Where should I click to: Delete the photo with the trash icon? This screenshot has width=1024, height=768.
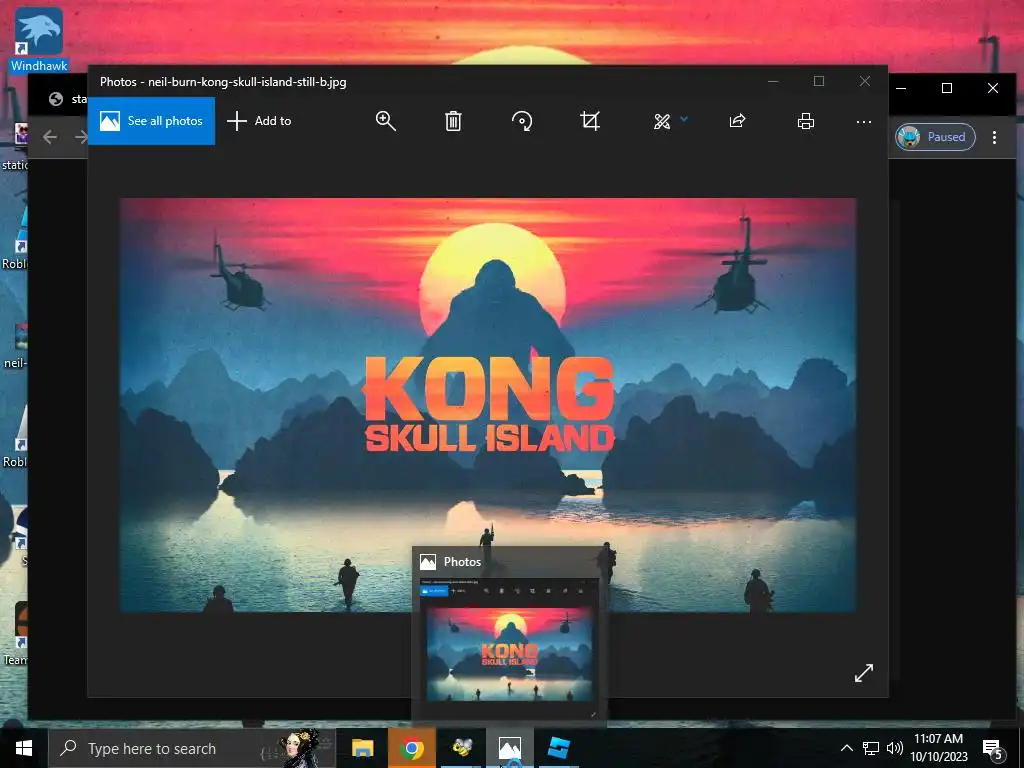coord(453,121)
